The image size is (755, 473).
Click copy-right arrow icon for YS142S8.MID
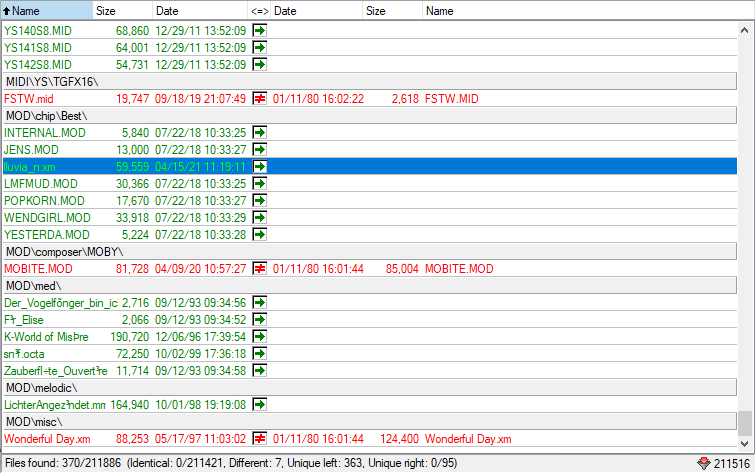(x=260, y=65)
